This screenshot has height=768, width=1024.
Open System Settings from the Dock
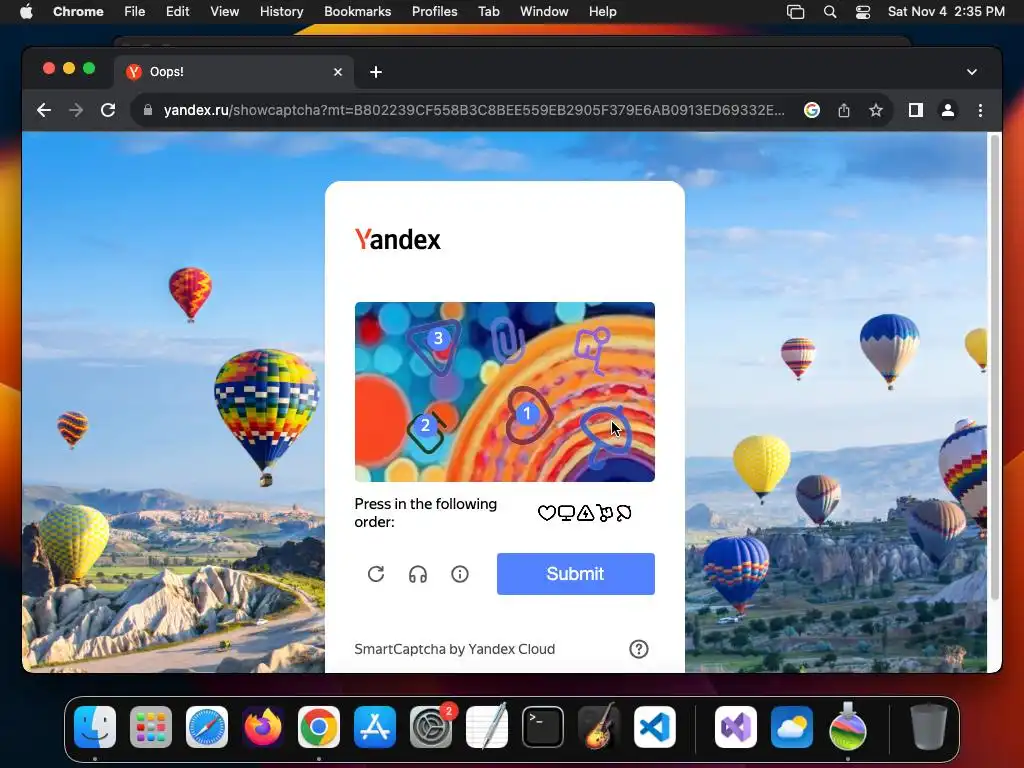point(431,727)
